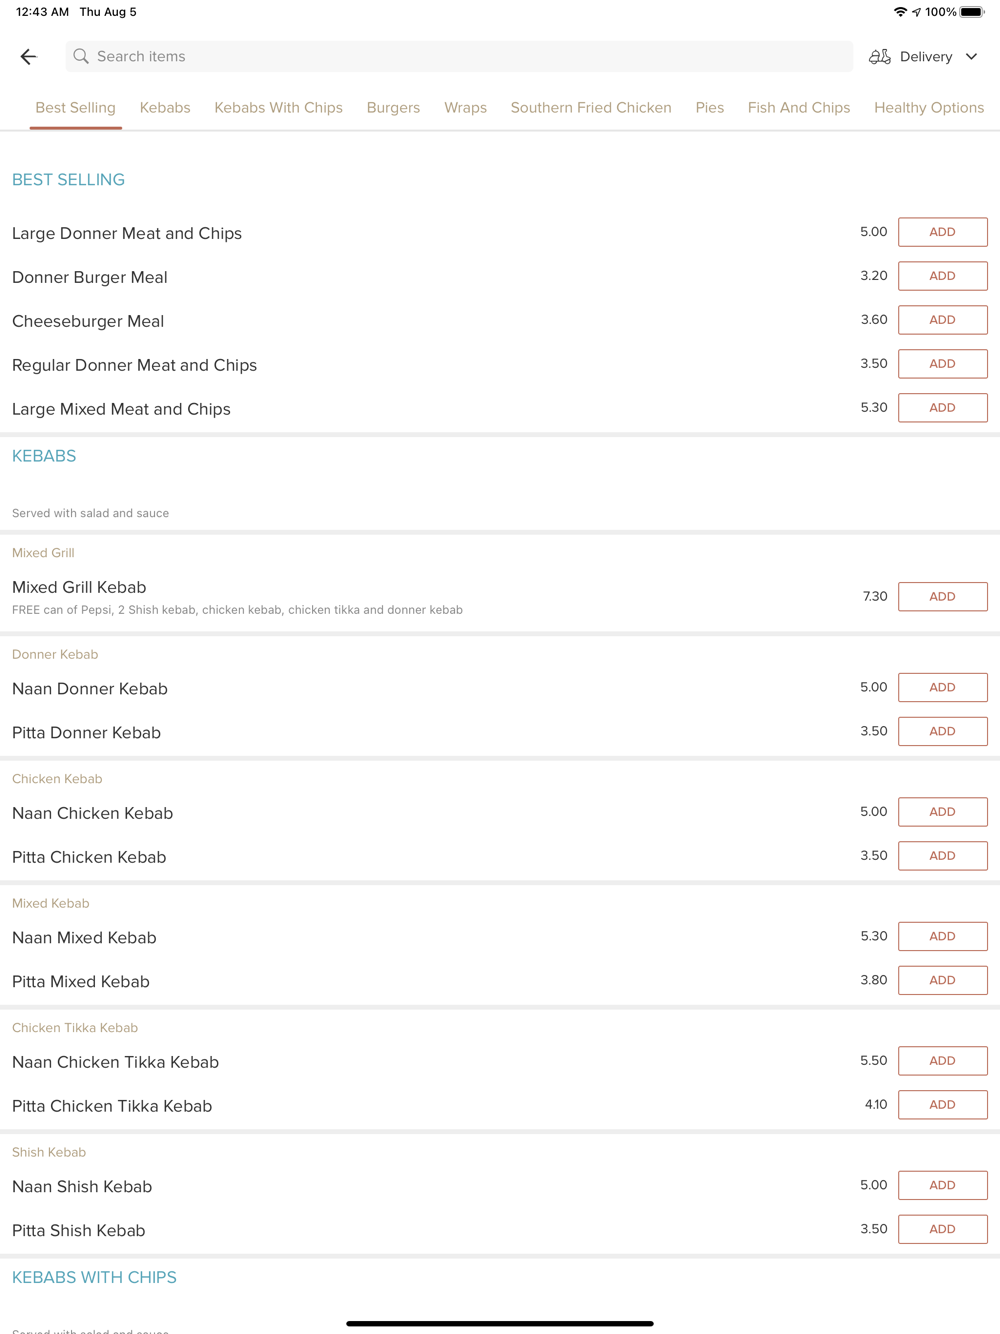
Task: Add Naan Donner Kebab
Action: click(x=942, y=688)
